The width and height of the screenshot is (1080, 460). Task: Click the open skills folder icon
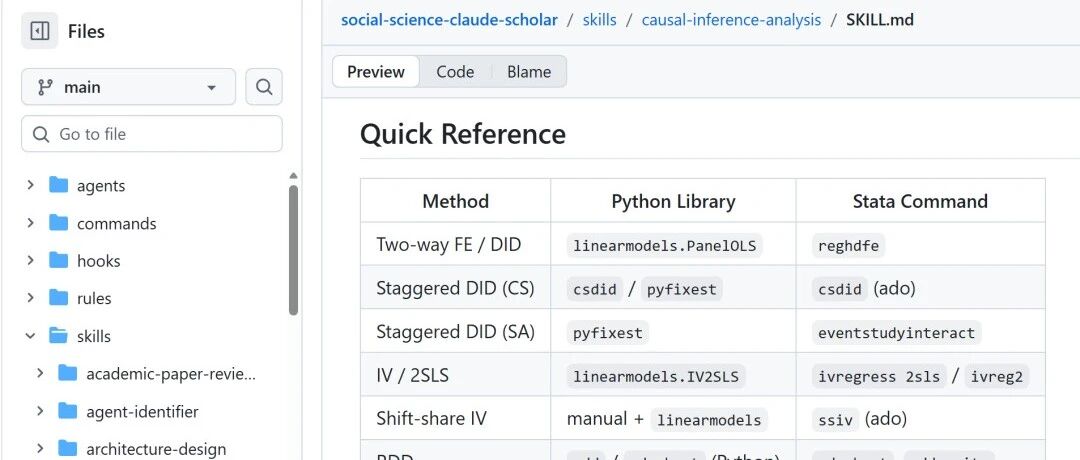(59, 336)
